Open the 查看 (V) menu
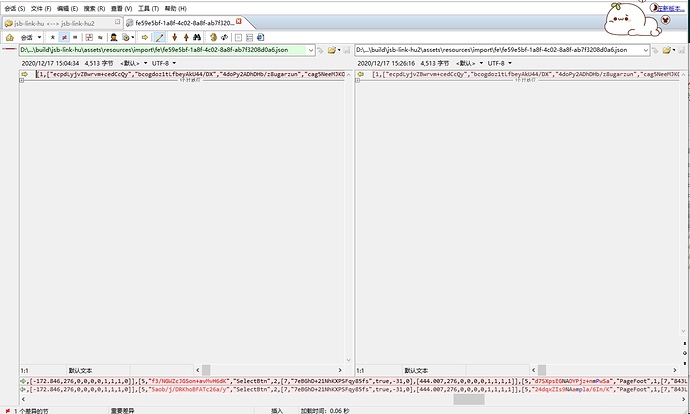The width and height of the screenshot is (690, 414). (121, 8)
